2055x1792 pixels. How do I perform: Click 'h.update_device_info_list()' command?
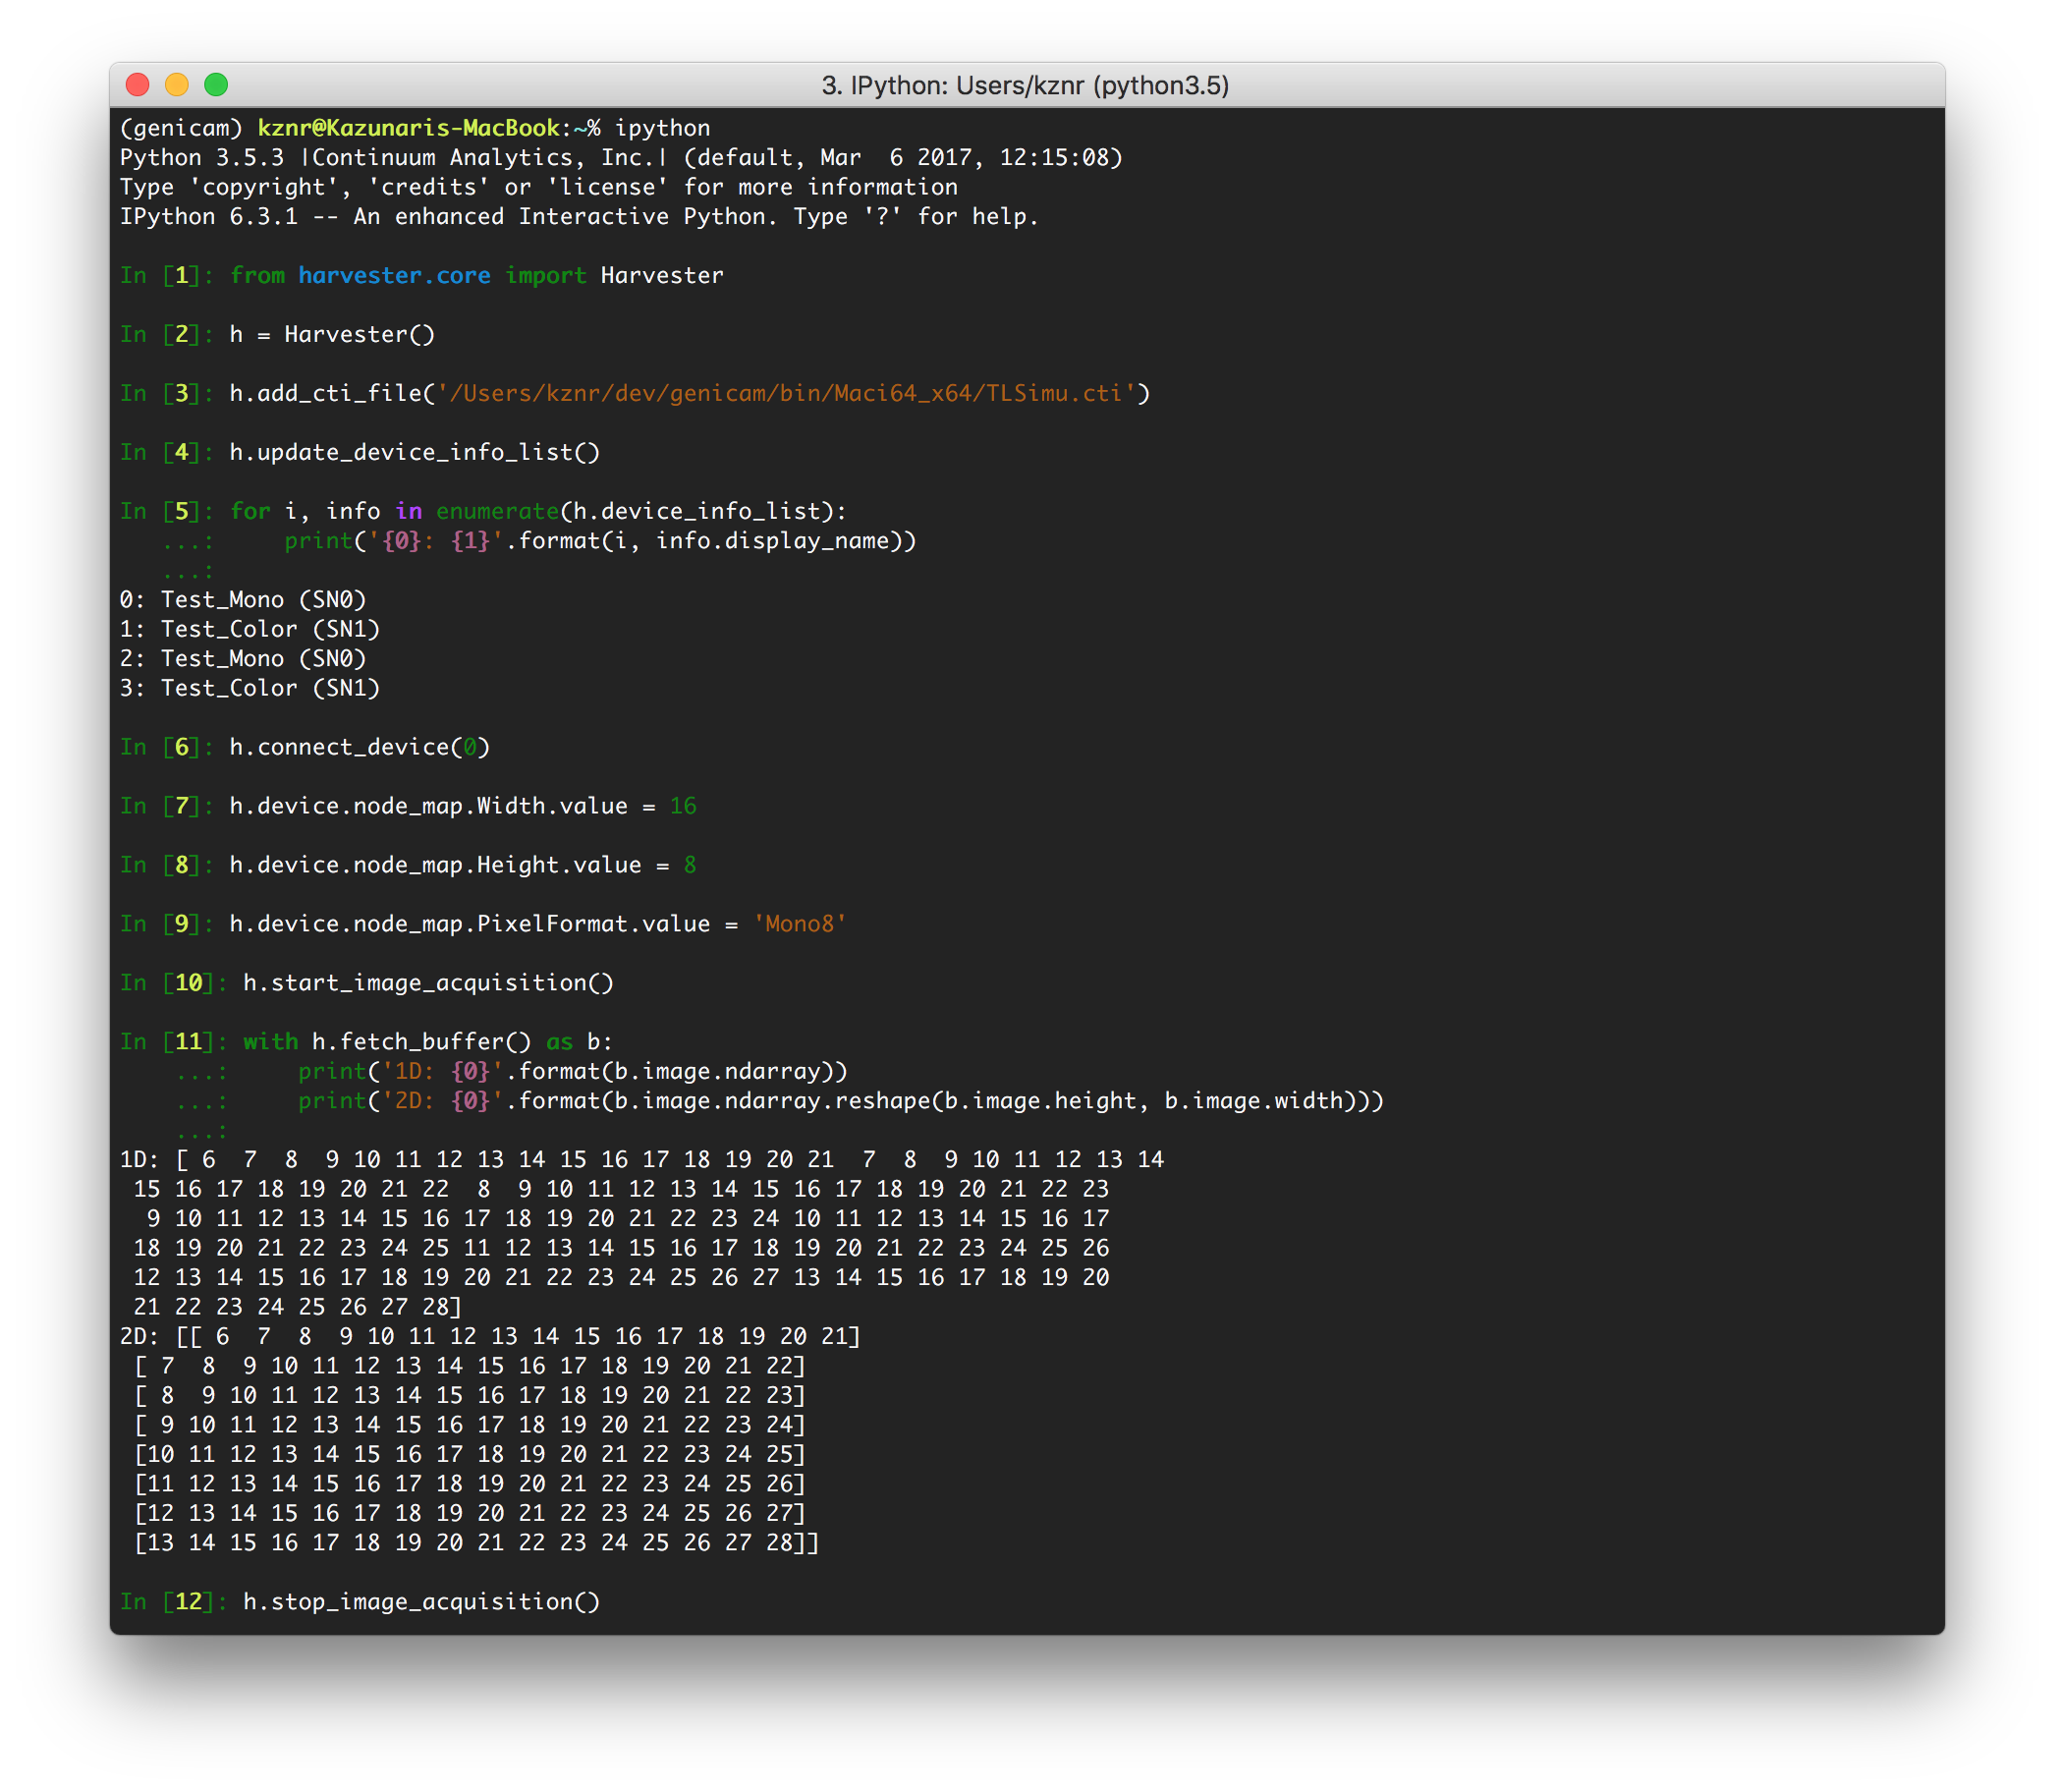(x=415, y=453)
